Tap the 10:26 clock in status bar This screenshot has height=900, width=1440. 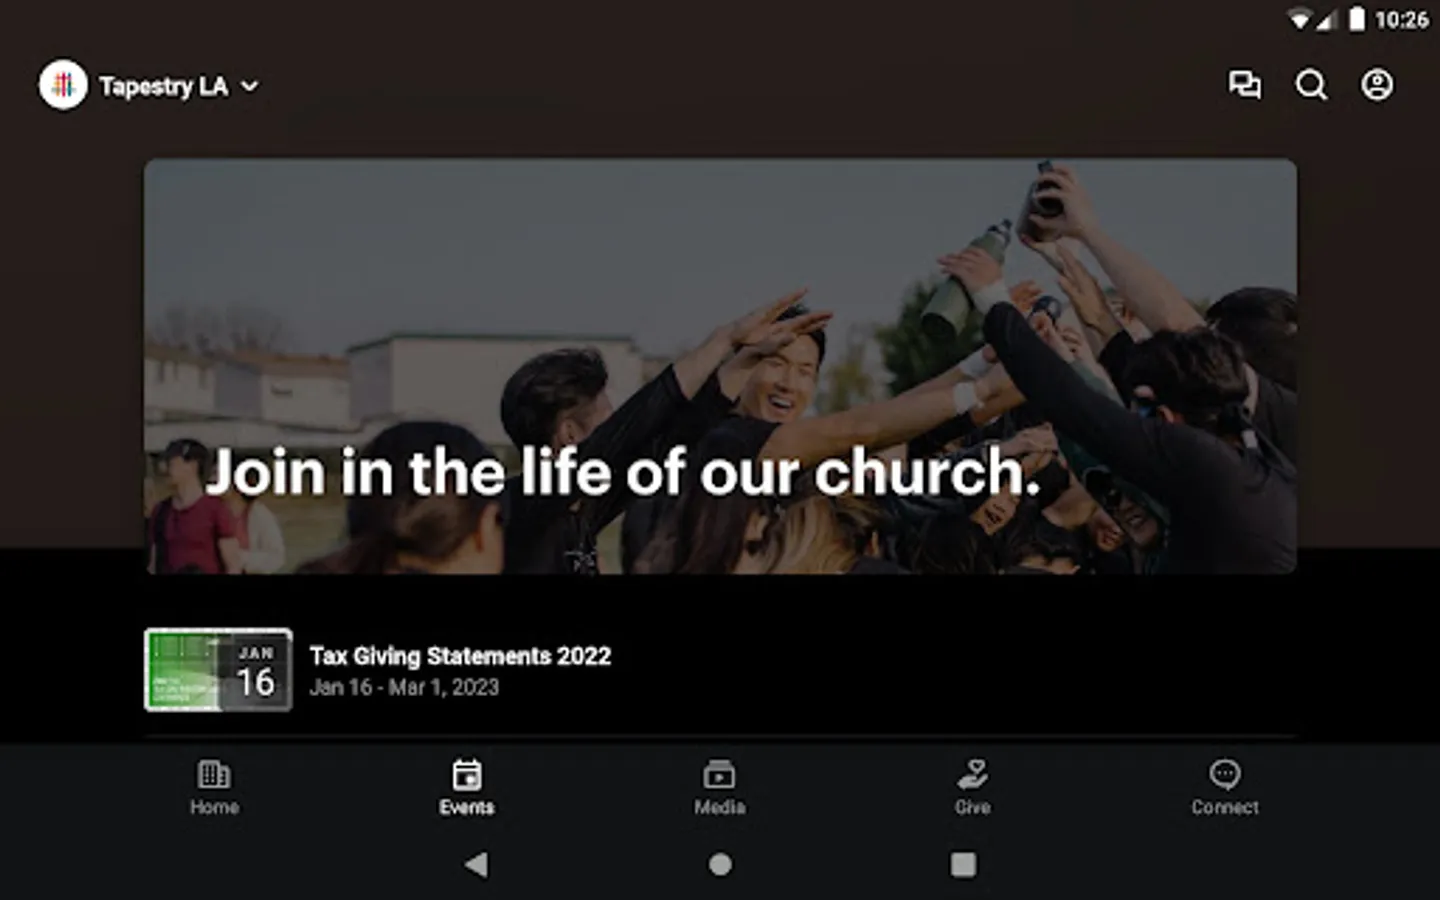click(x=1401, y=19)
